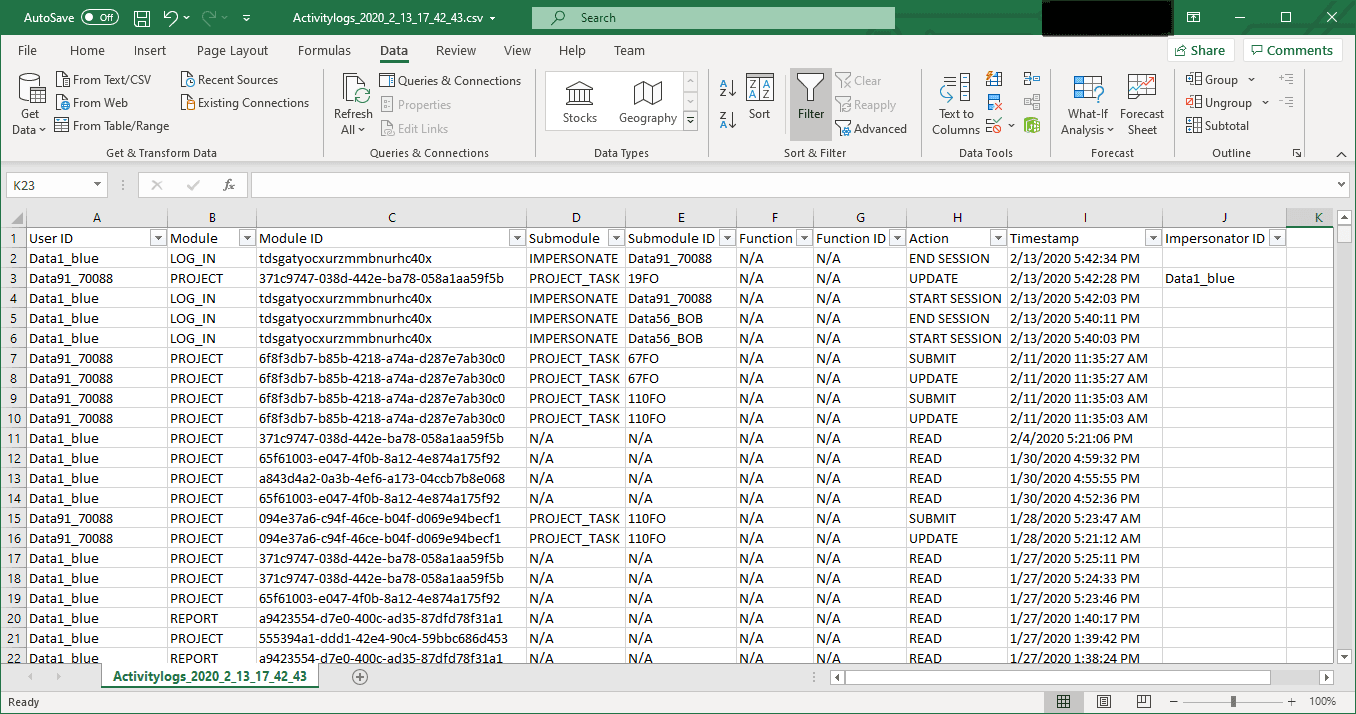Image resolution: width=1356 pixels, height=714 pixels.
Task: Sort Z to A descending
Action: pos(728,120)
